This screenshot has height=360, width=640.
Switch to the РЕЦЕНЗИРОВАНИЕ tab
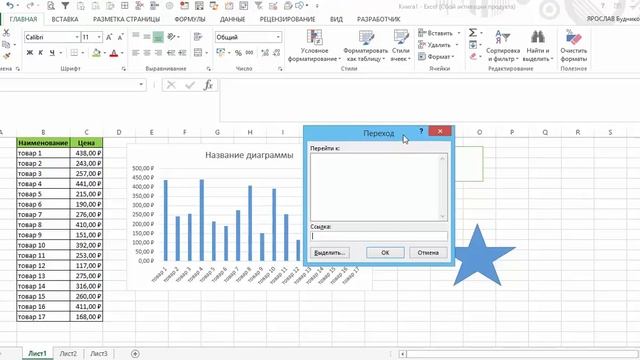click(x=287, y=19)
